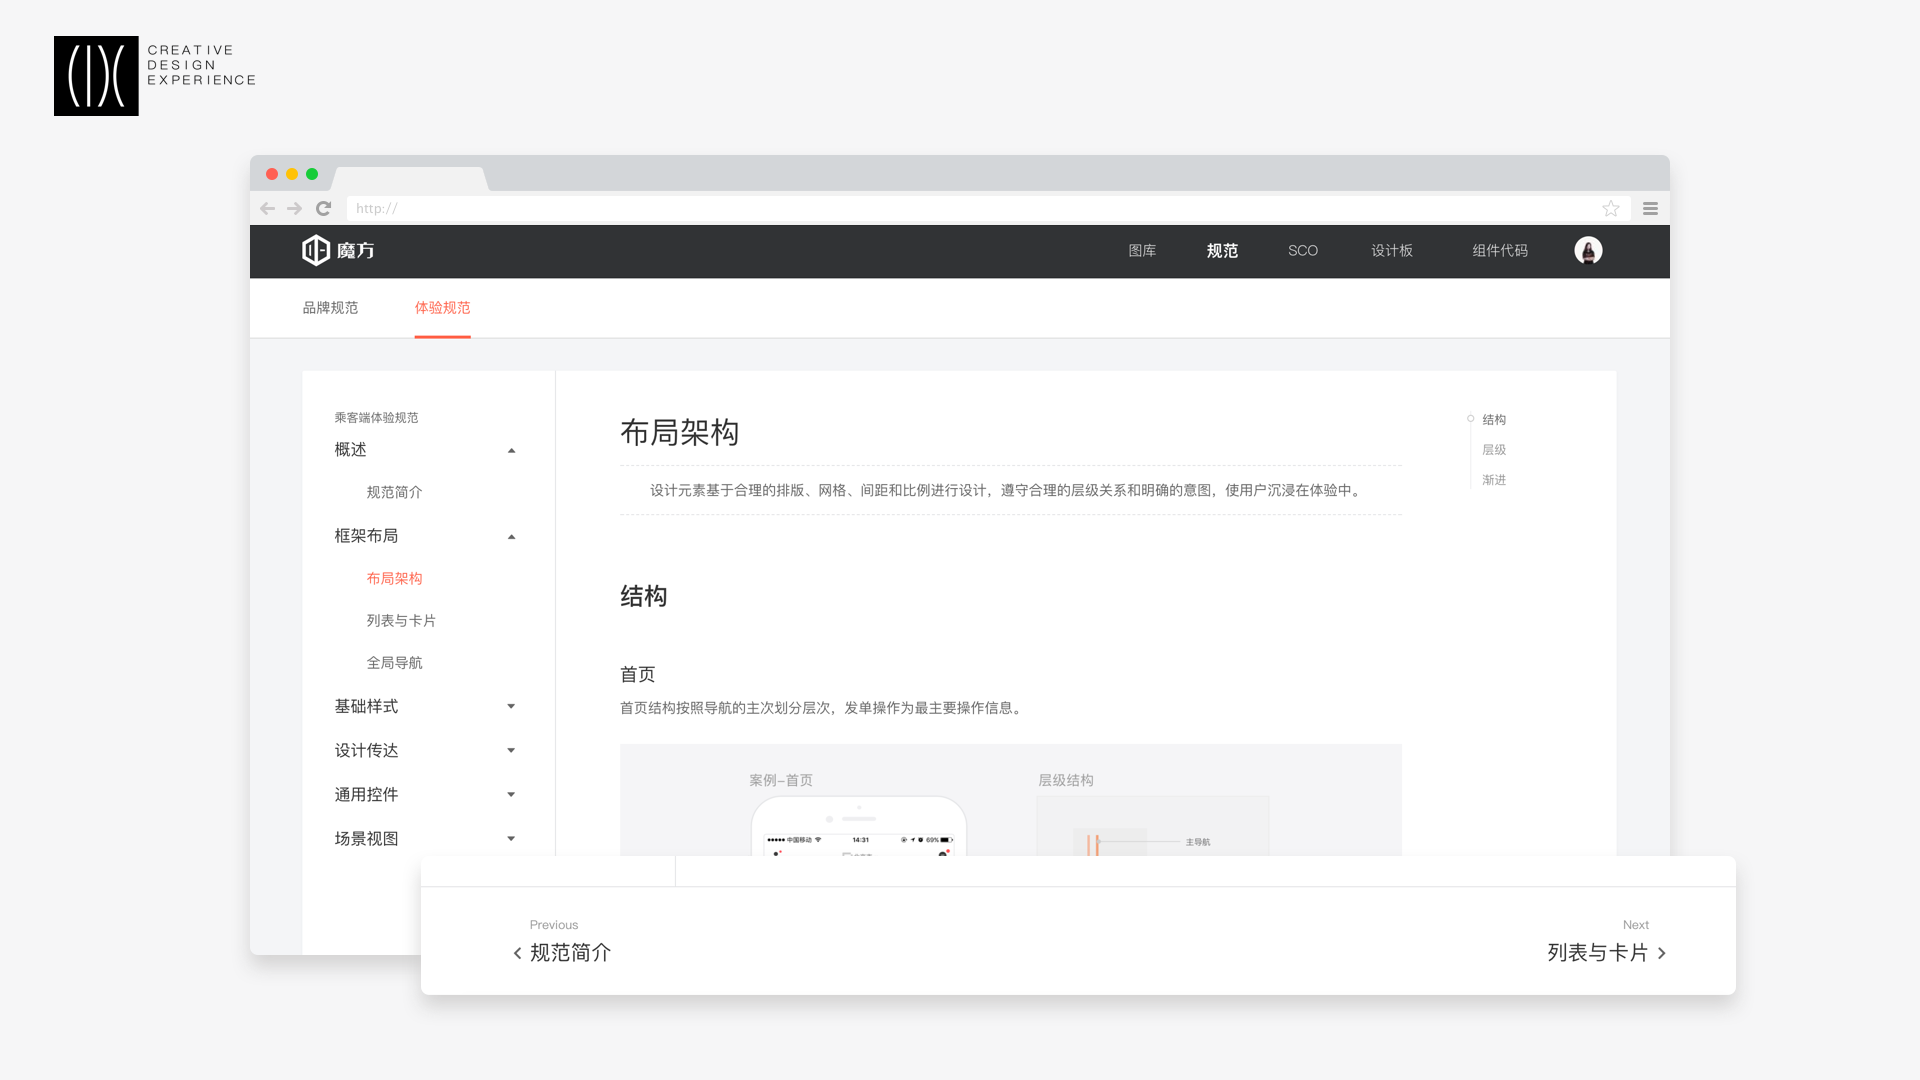
Task: Expand the 基础样式 section
Action: (x=511, y=707)
